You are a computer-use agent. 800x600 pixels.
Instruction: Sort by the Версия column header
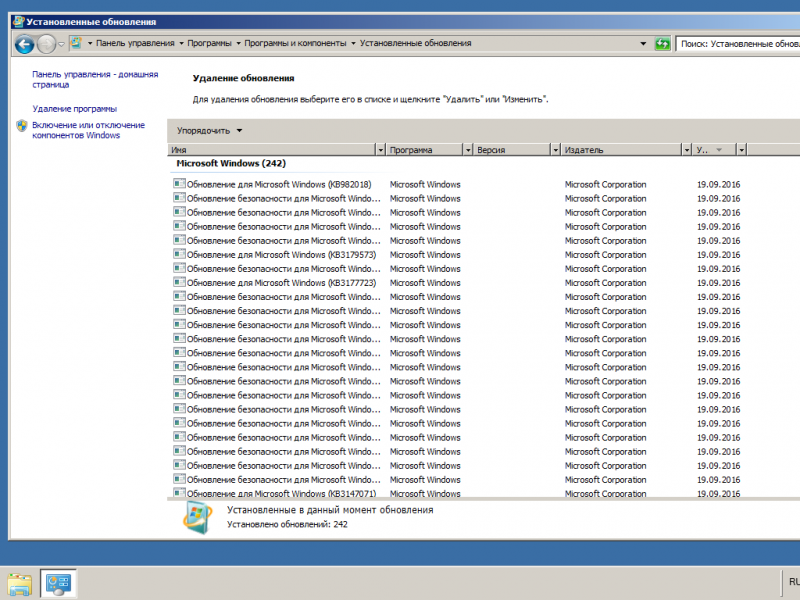512,150
